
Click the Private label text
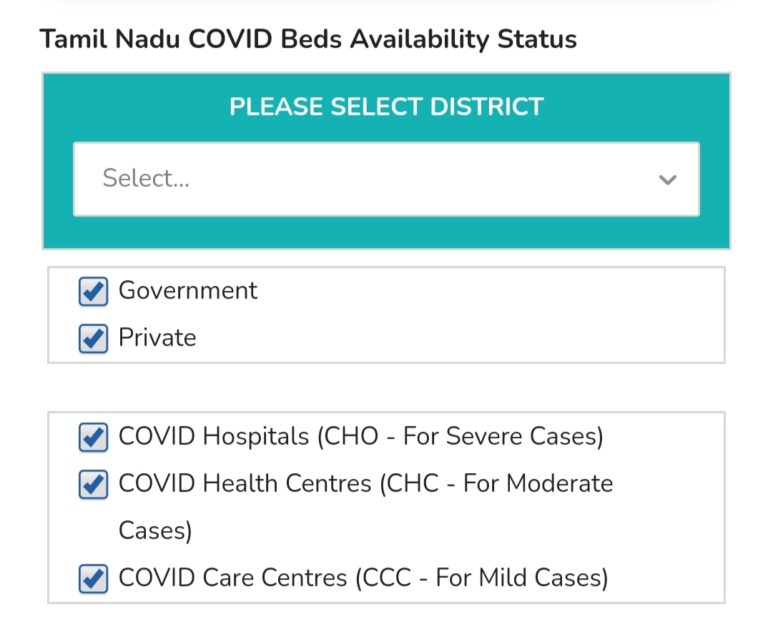pos(157,338)
